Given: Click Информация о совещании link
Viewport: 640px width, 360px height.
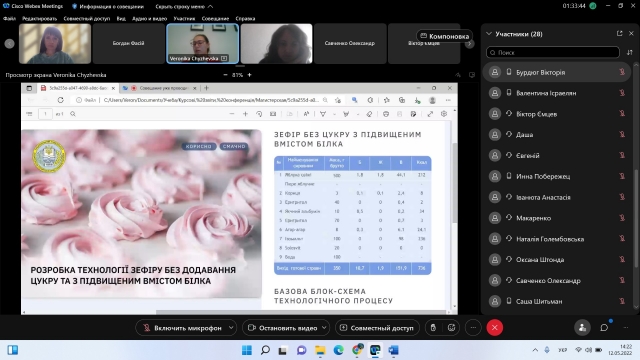Looking at the screenshot, I should pyautogui.click(x=108, y=6).
